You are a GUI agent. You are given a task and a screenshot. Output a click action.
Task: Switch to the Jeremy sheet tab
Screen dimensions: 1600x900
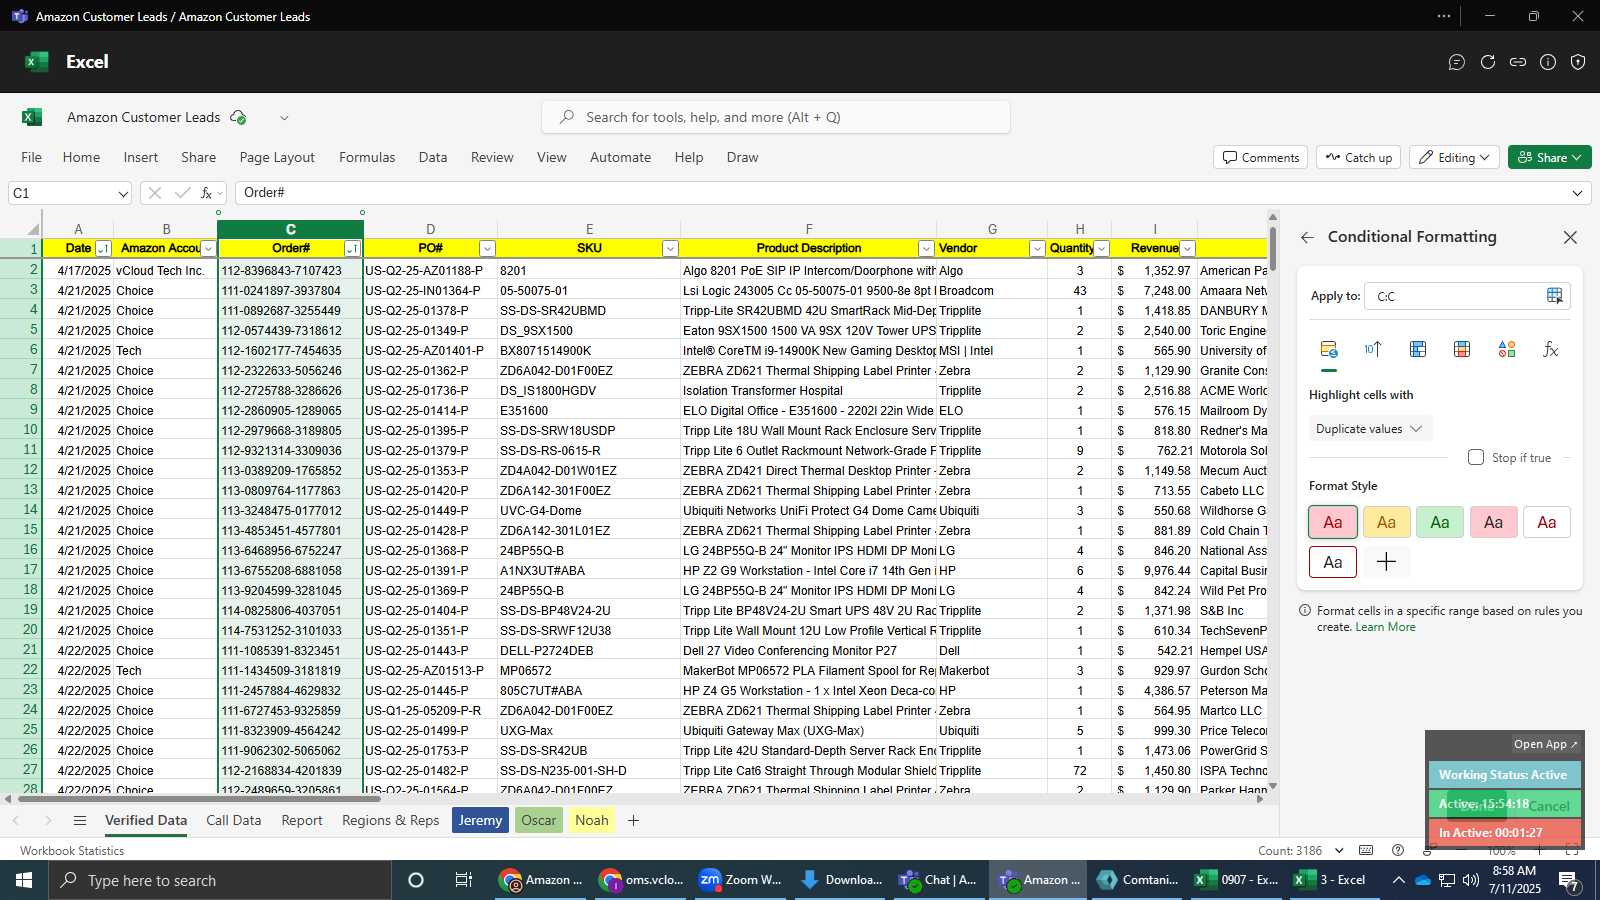(480, 820)
